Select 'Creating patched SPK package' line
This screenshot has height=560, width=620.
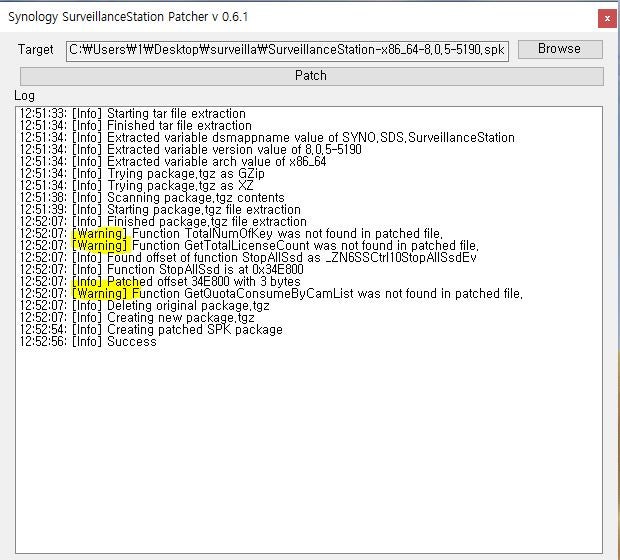coord(151,329)
